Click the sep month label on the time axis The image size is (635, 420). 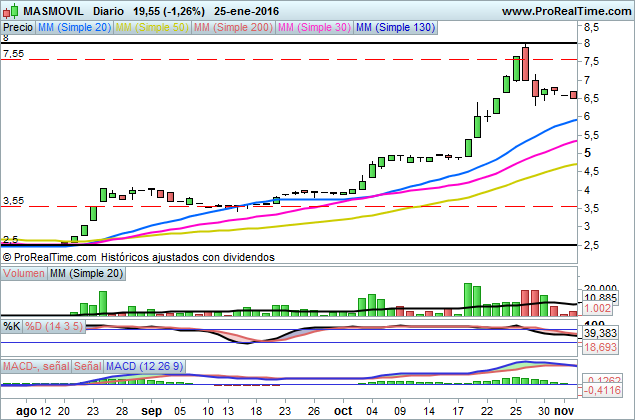151,411
